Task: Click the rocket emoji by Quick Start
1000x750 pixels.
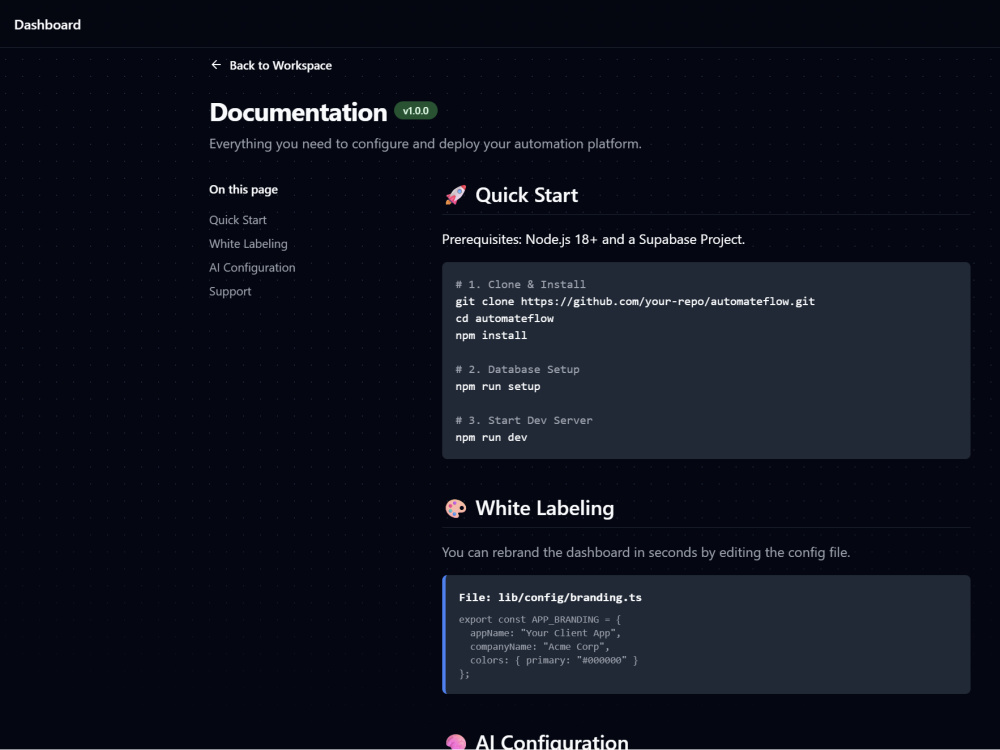Action: [x=455, y=195]
